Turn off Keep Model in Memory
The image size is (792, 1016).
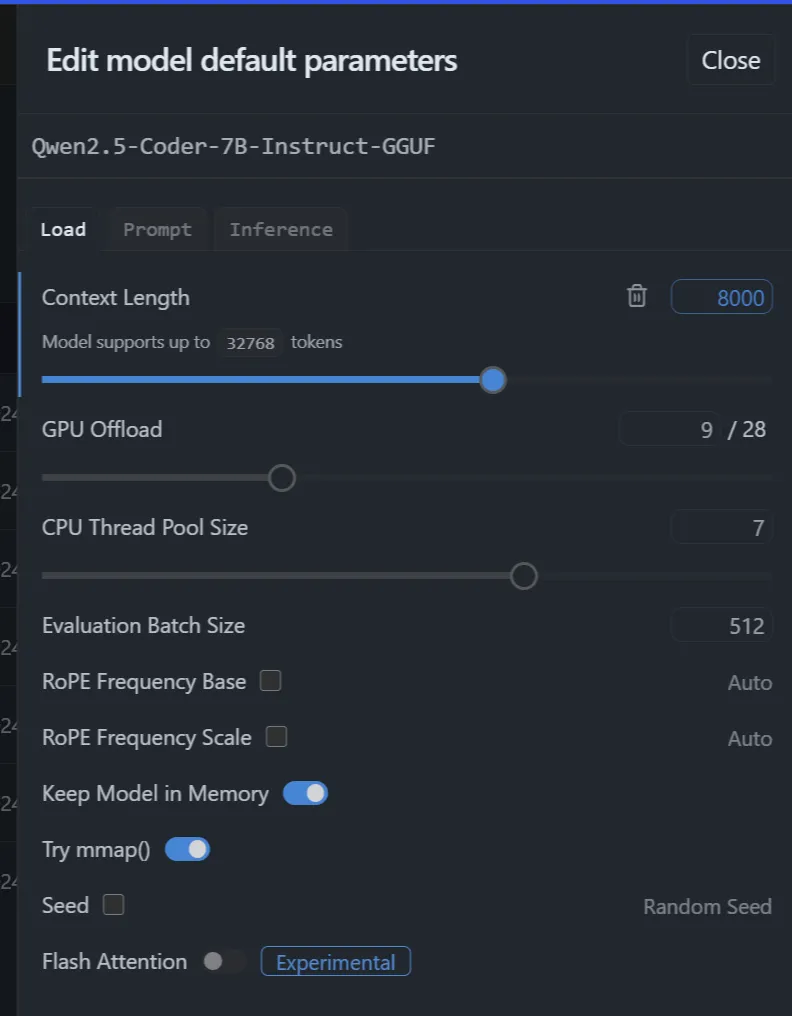(x=305, y=793)
